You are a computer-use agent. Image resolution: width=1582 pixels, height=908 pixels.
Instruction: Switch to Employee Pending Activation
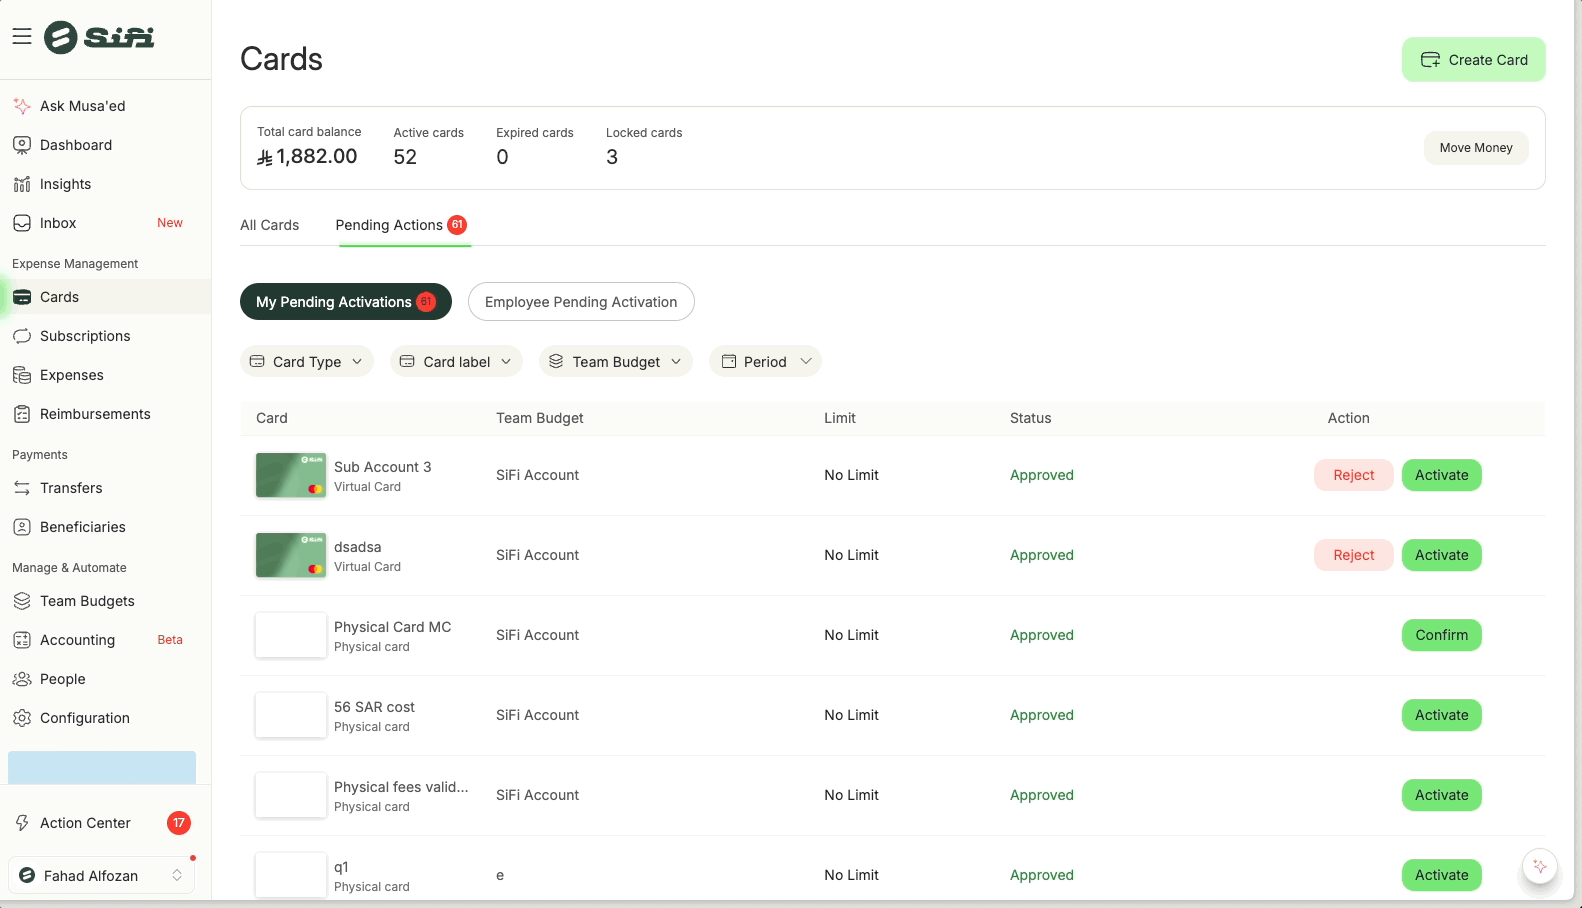tap(581, 302)
